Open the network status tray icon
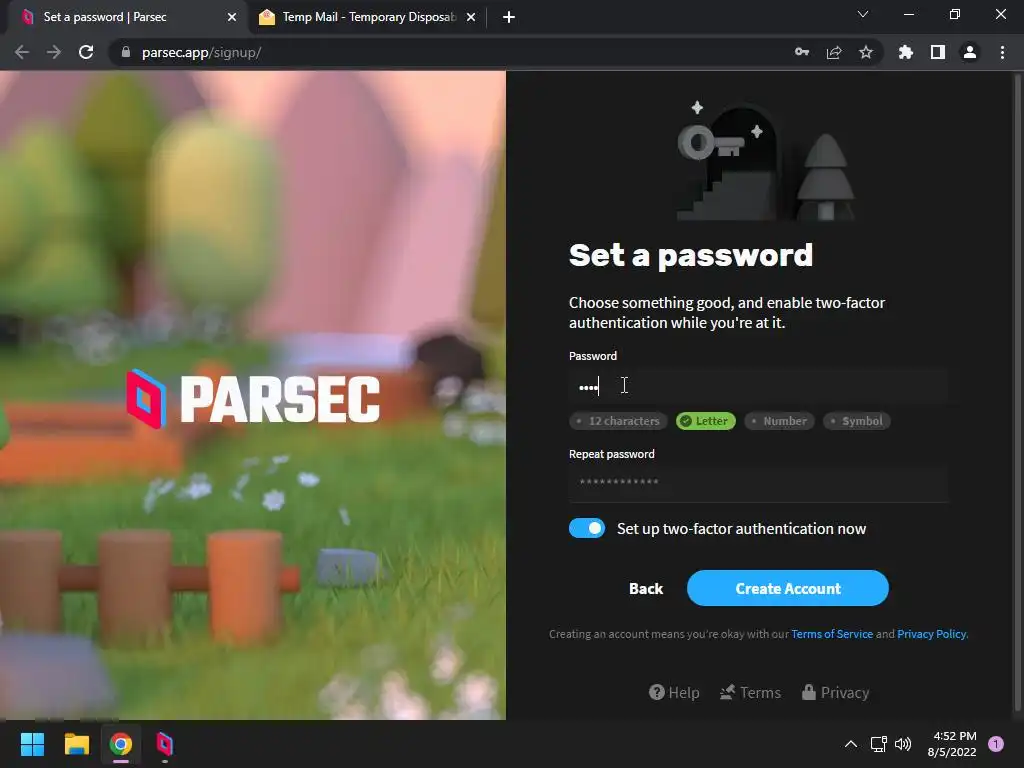Image resolution: width=1024 pixels, height=768 pixels. click(x=878, y=744)
